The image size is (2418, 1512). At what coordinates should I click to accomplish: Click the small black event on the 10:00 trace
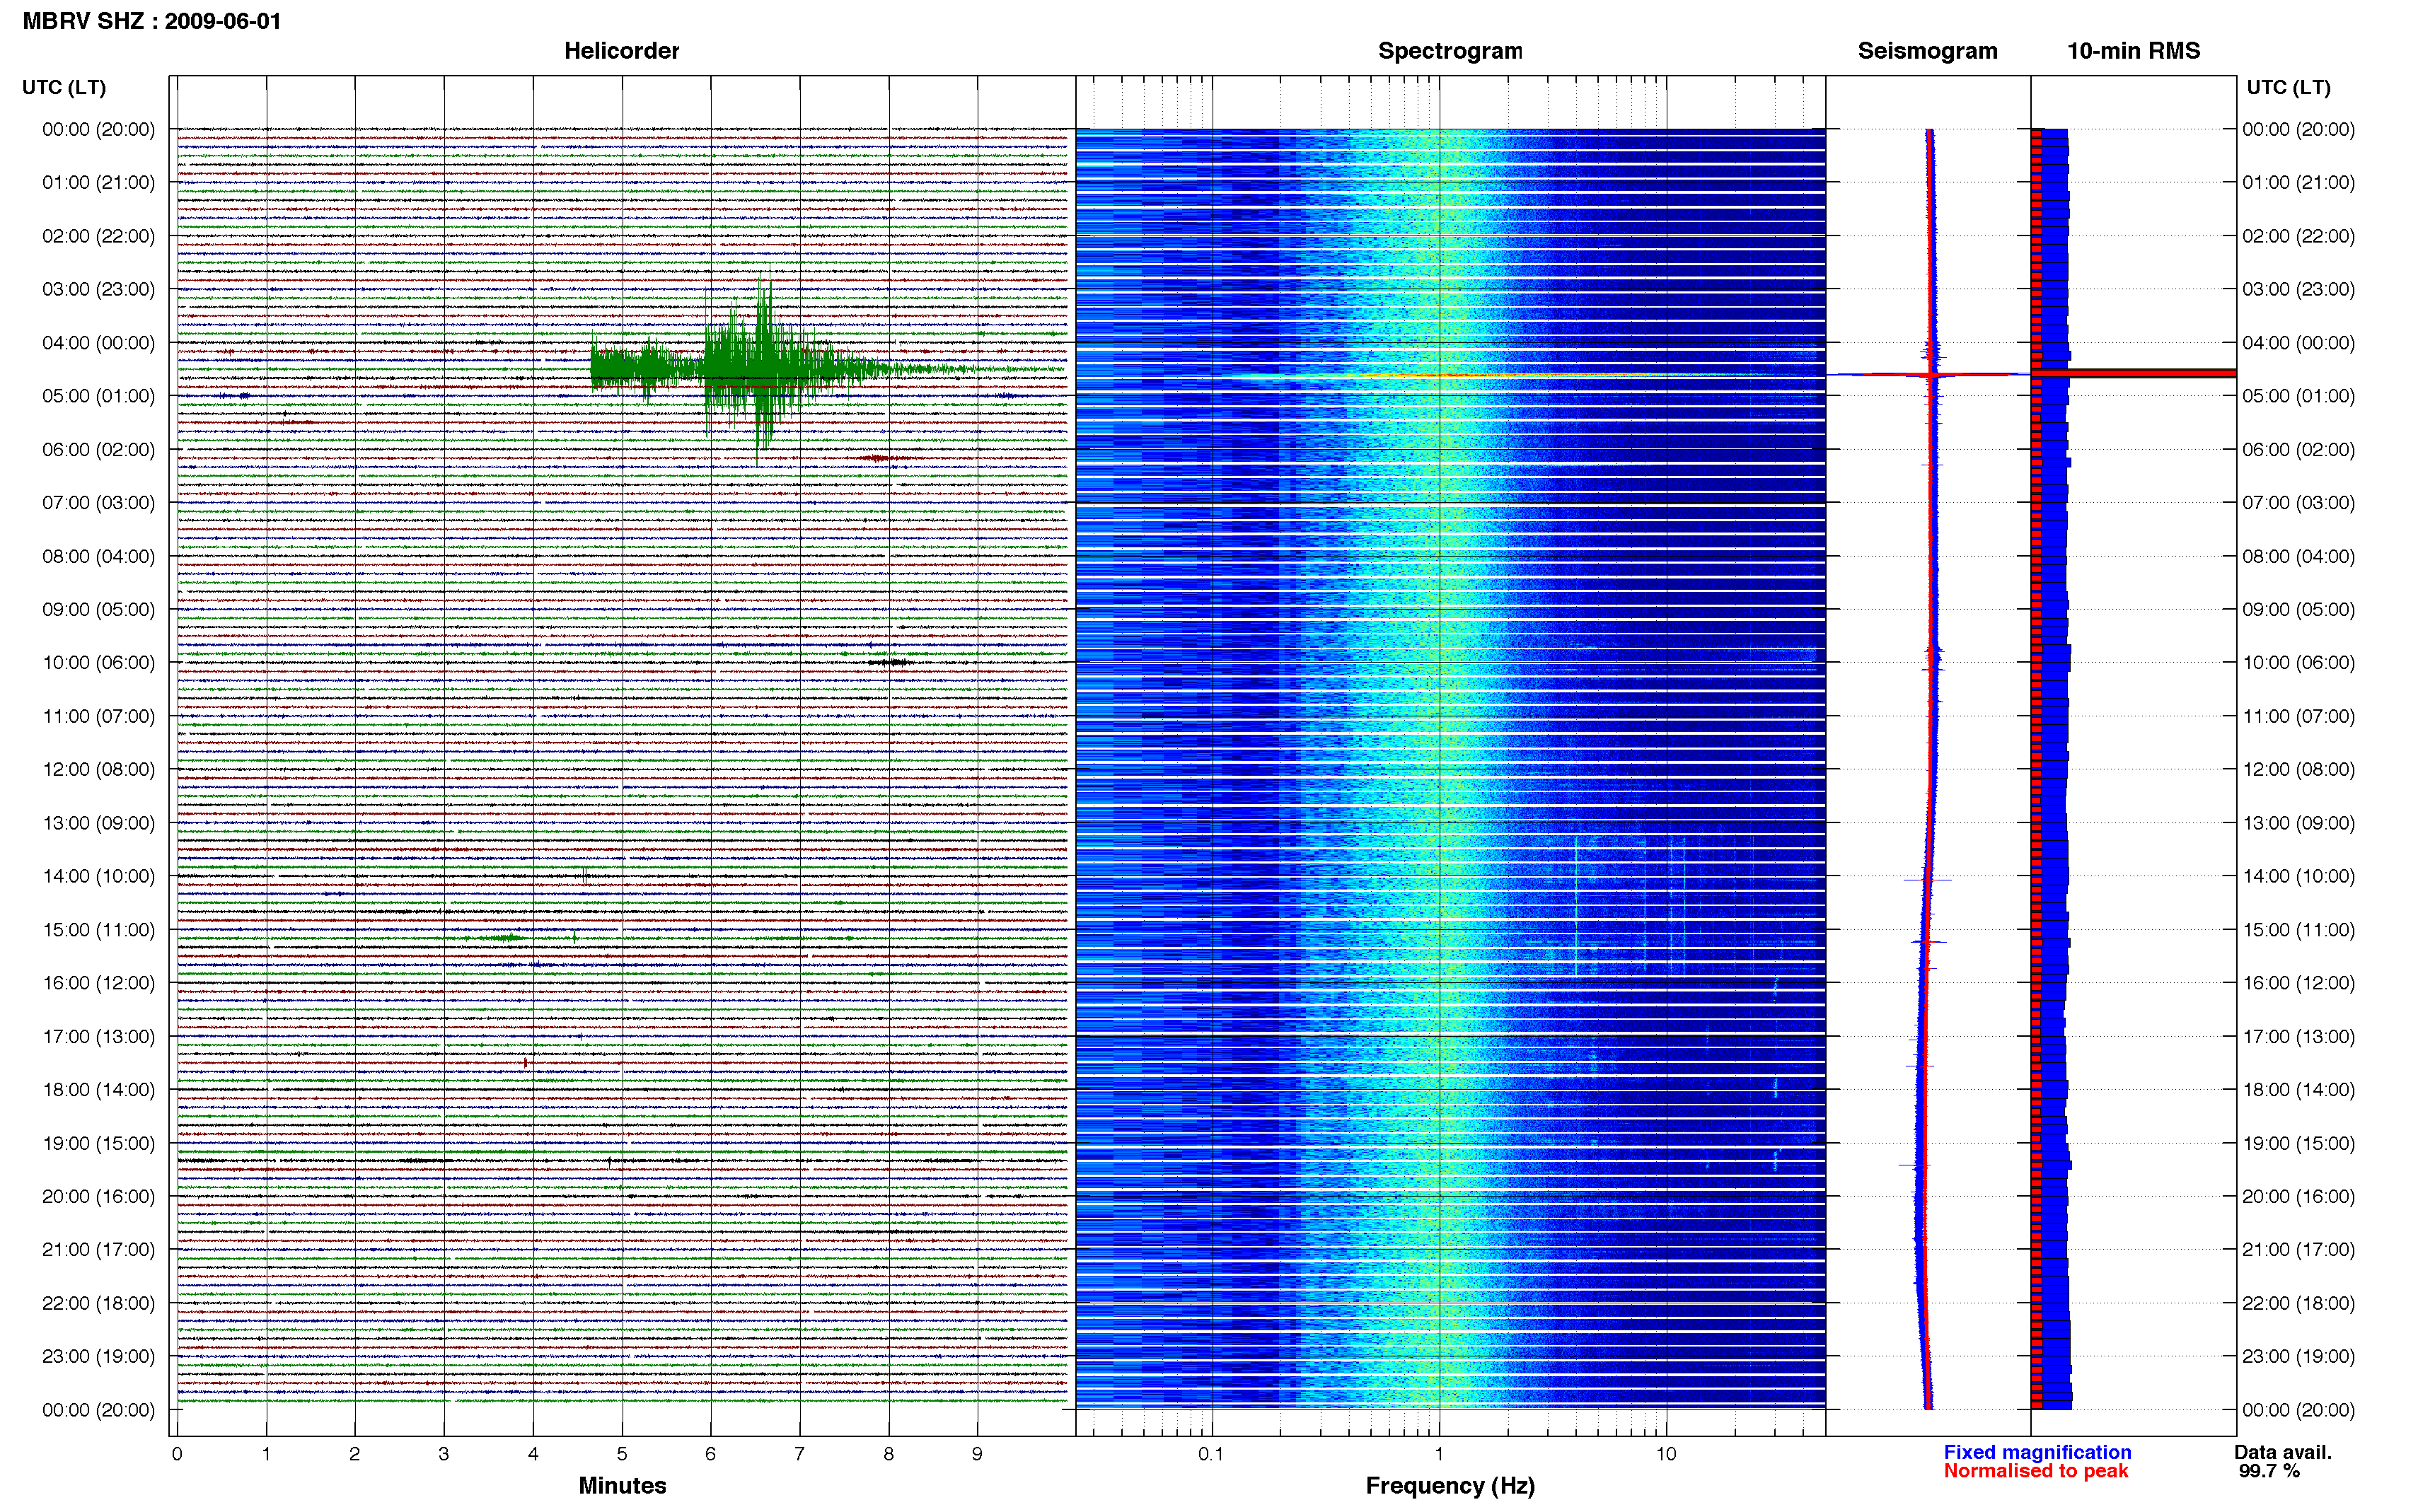coord(889,662)
